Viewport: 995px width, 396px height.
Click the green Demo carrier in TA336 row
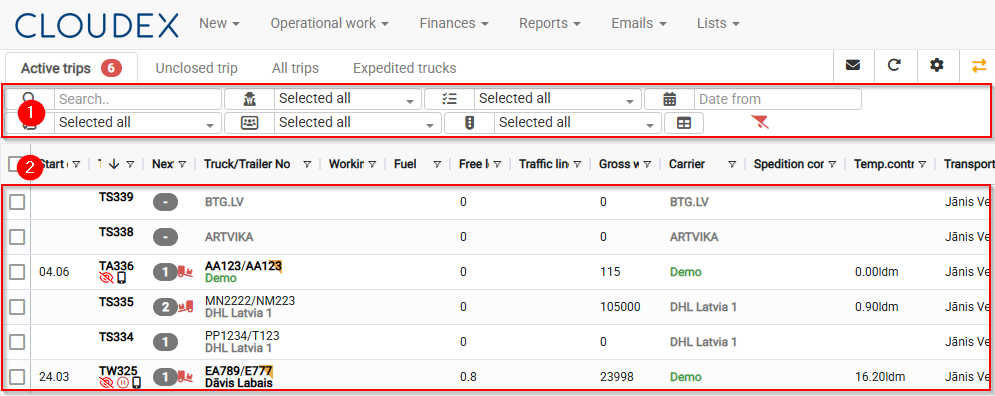(x=686, y=272)
